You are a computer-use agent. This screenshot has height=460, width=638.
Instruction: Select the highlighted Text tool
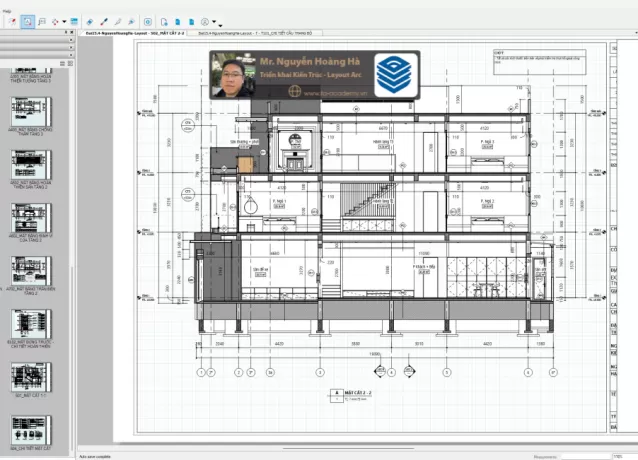tap(28, 22)
